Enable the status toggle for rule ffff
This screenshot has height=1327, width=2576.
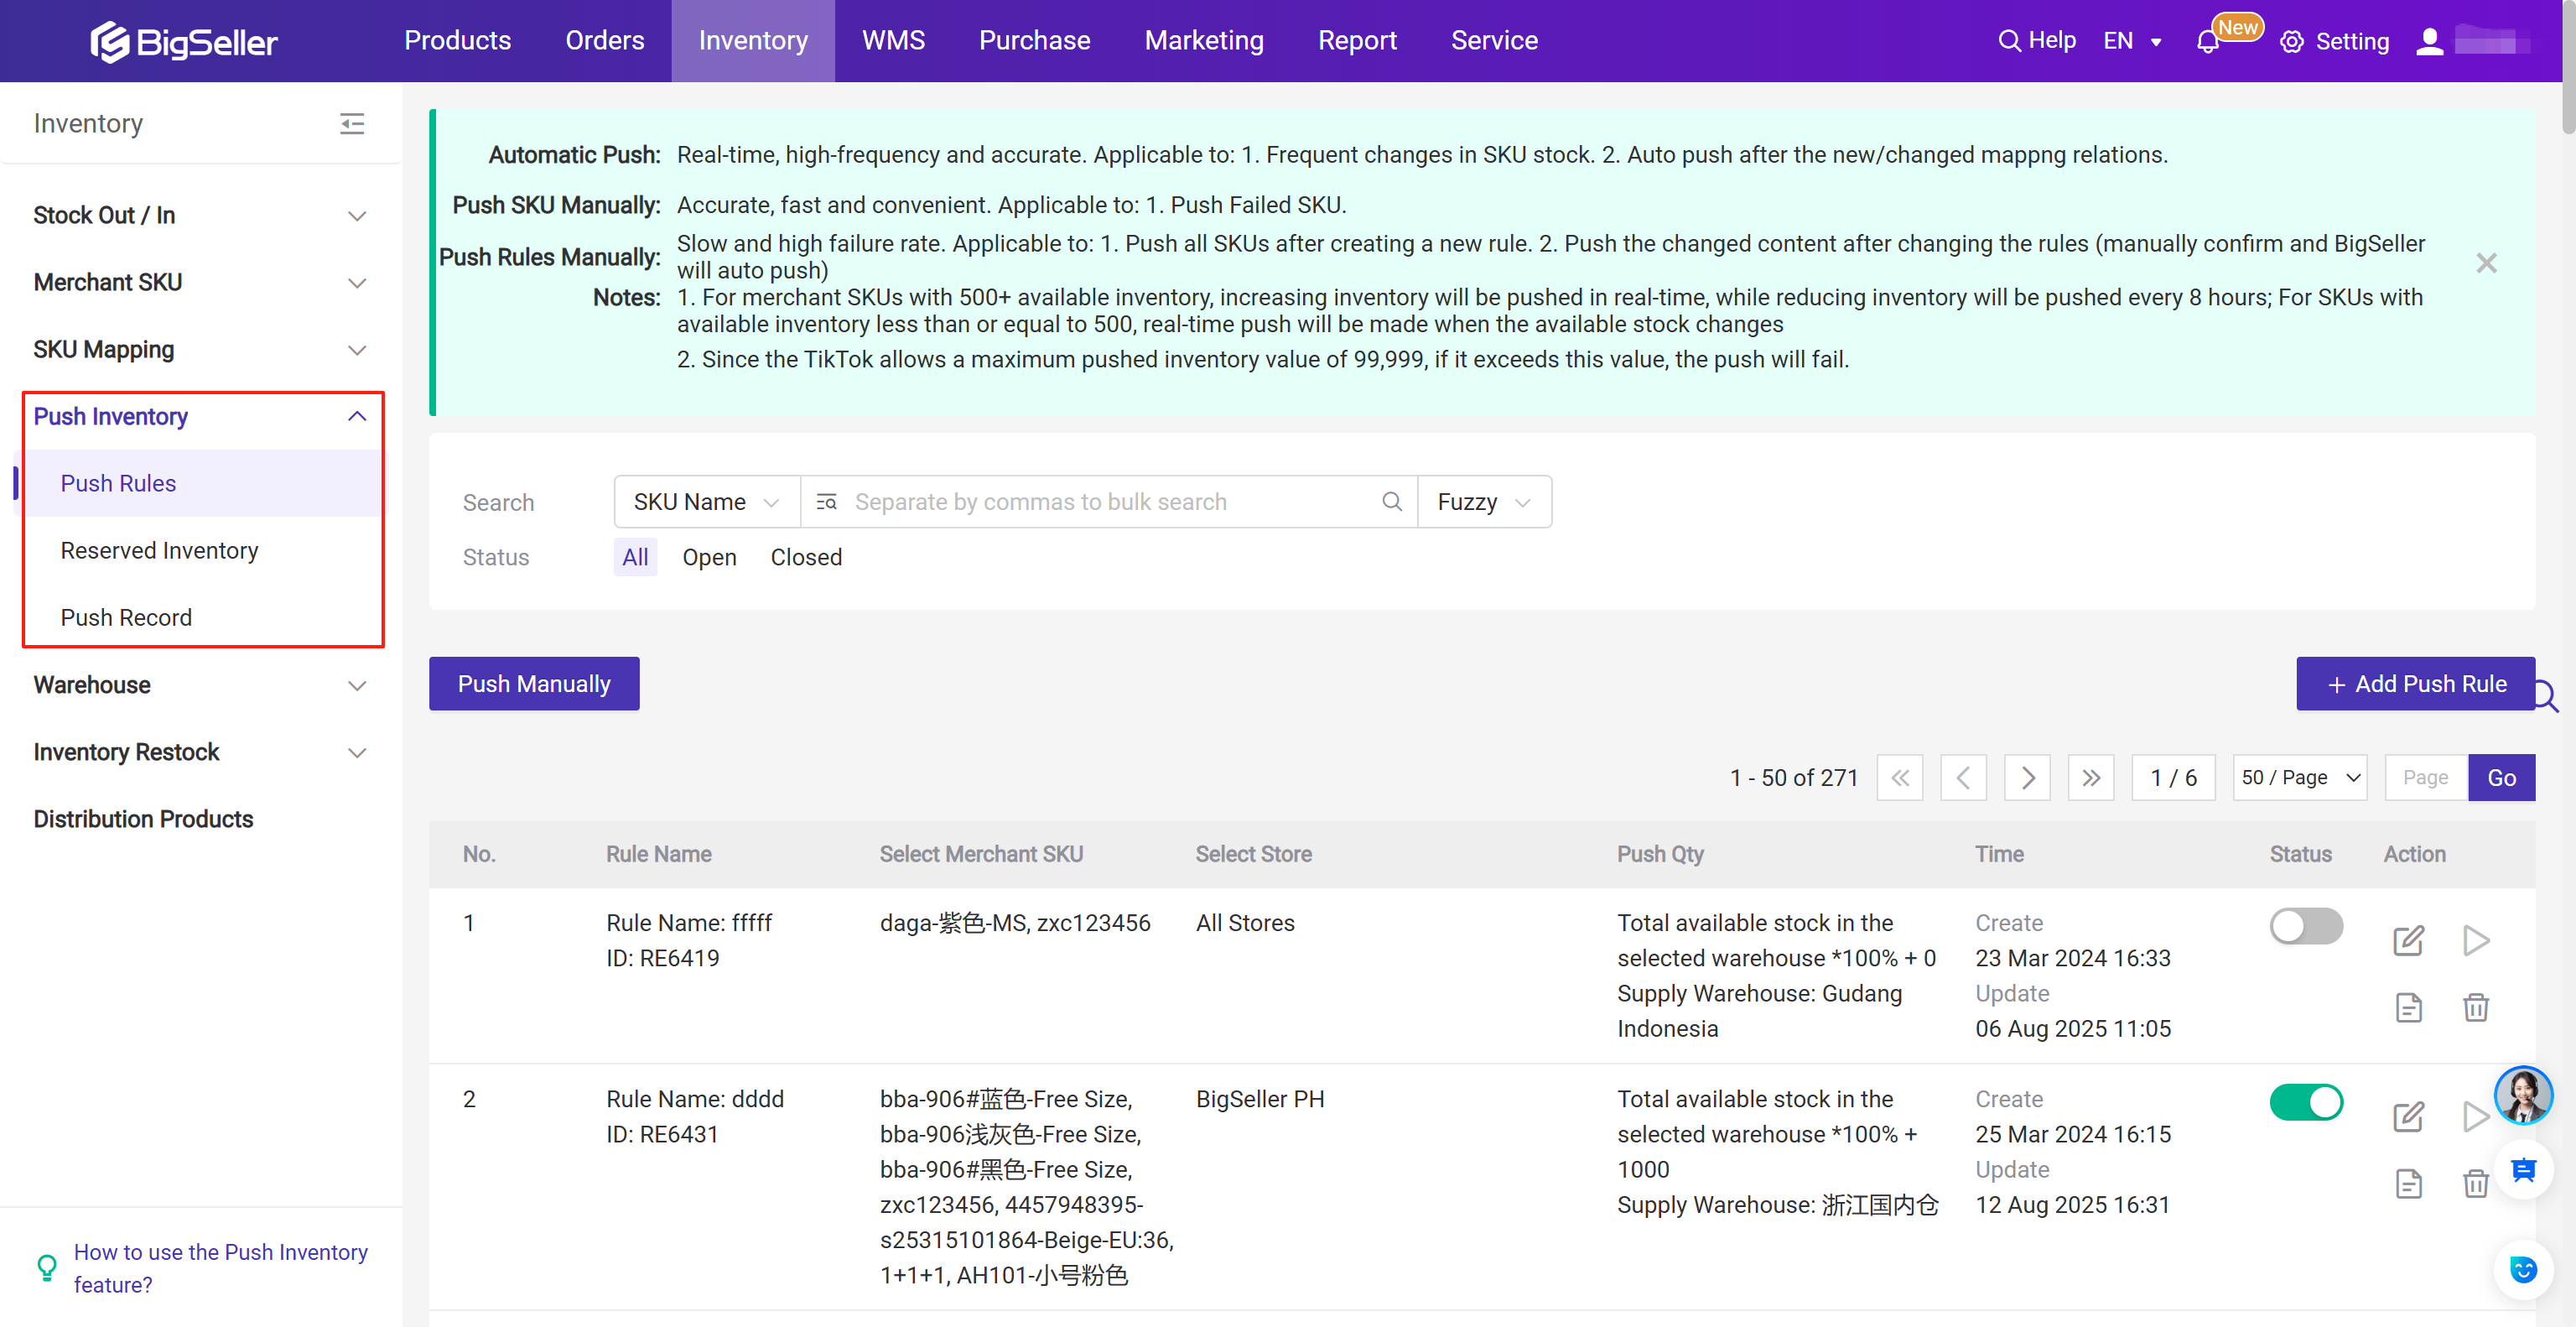[2306, 926]
